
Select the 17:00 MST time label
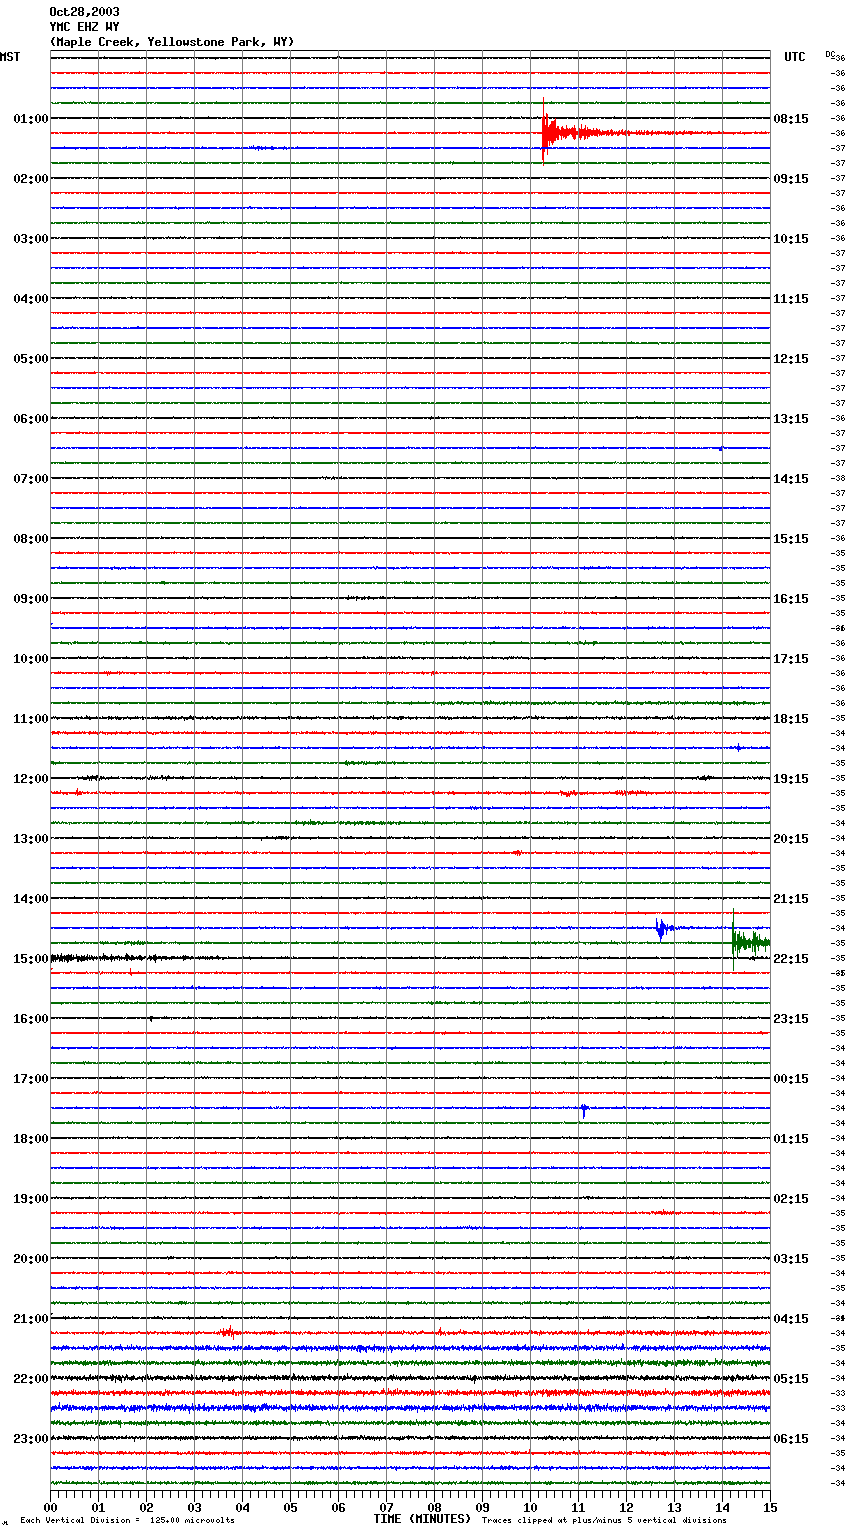pyautogui.click(x=31, y=1079)
